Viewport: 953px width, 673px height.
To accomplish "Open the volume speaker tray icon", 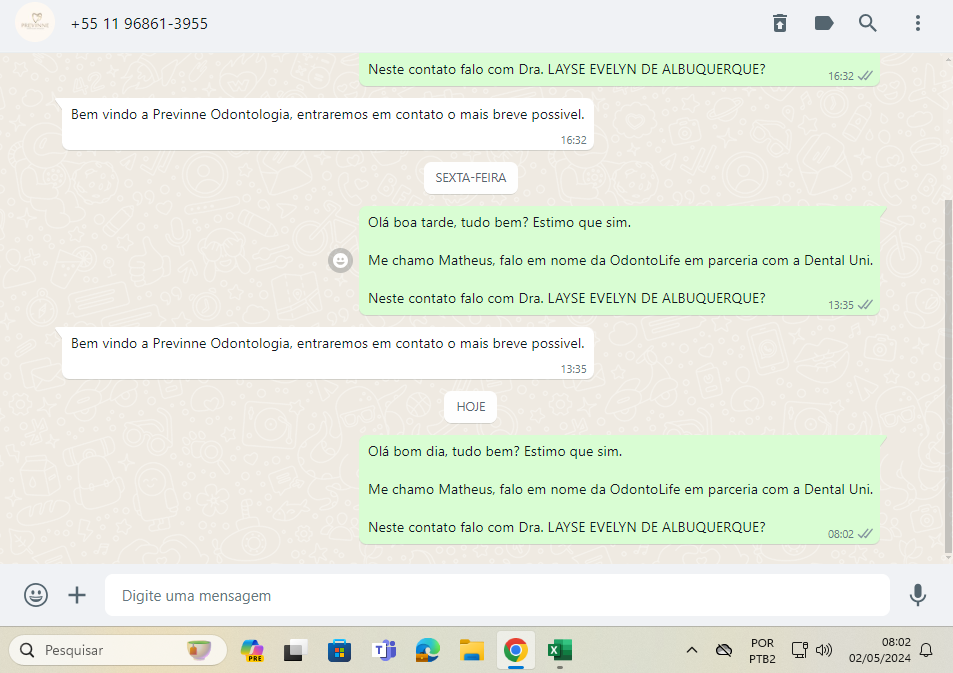I will [824, 650].
